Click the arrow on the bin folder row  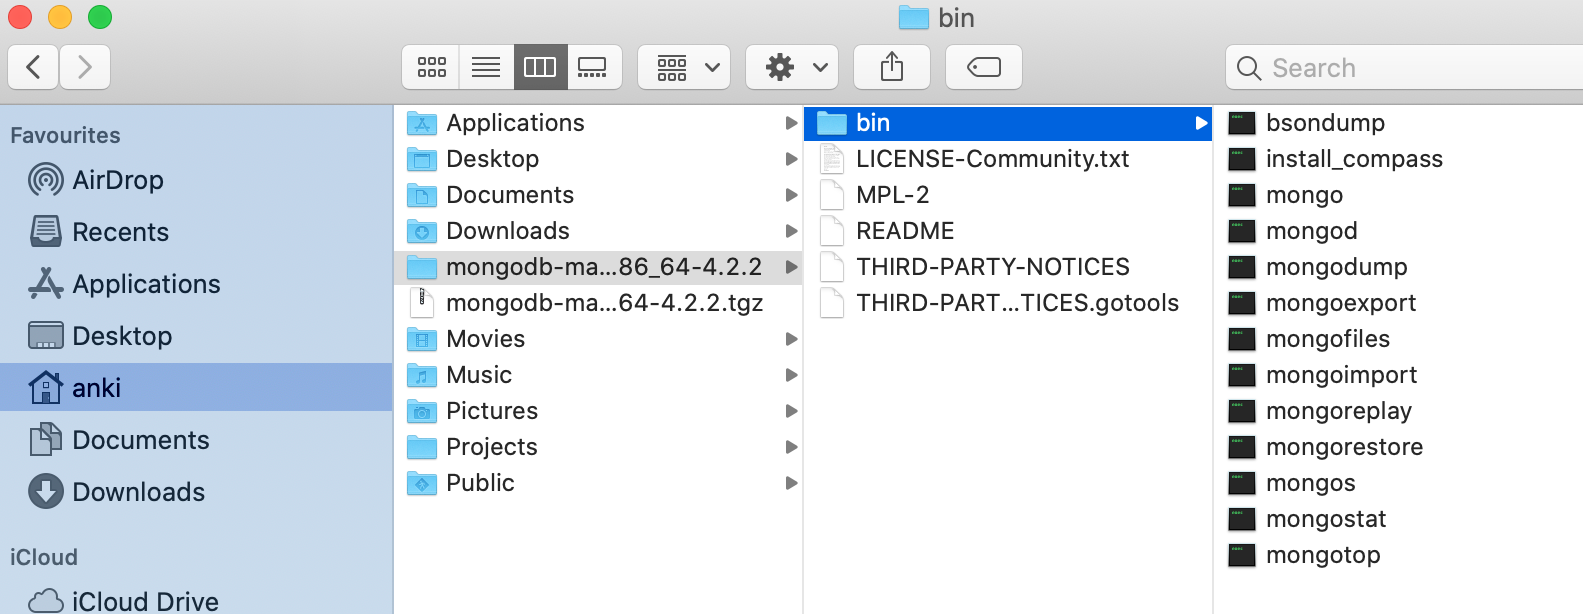(x=1201, y=123)
